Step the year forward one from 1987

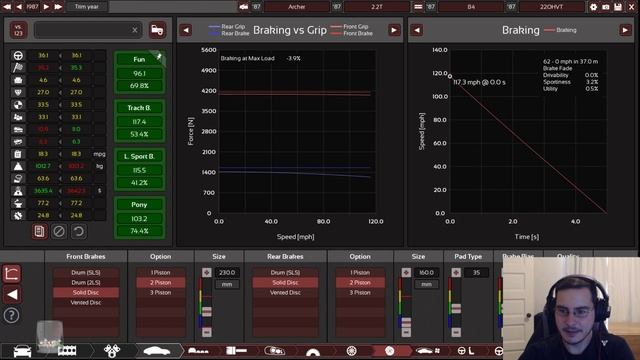pos(46,7)
